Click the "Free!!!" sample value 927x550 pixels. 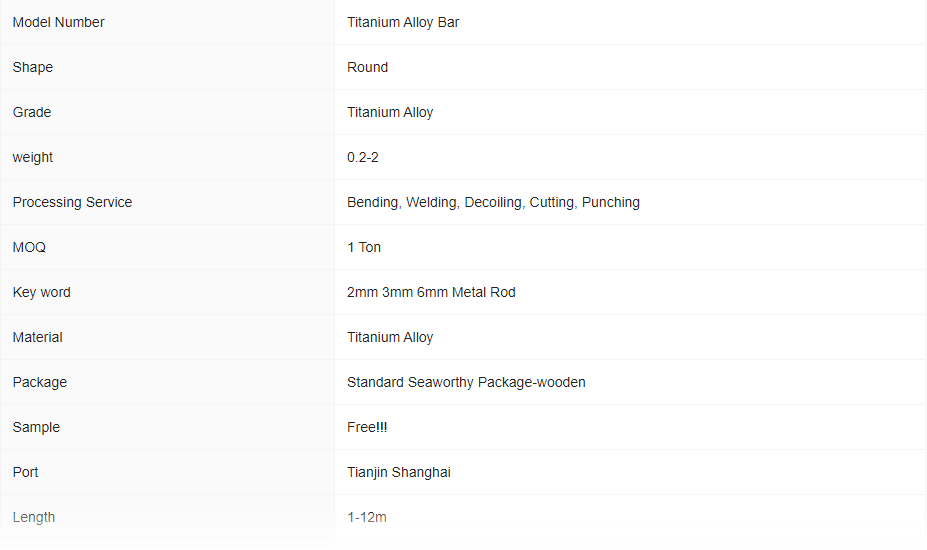(367, 427)
